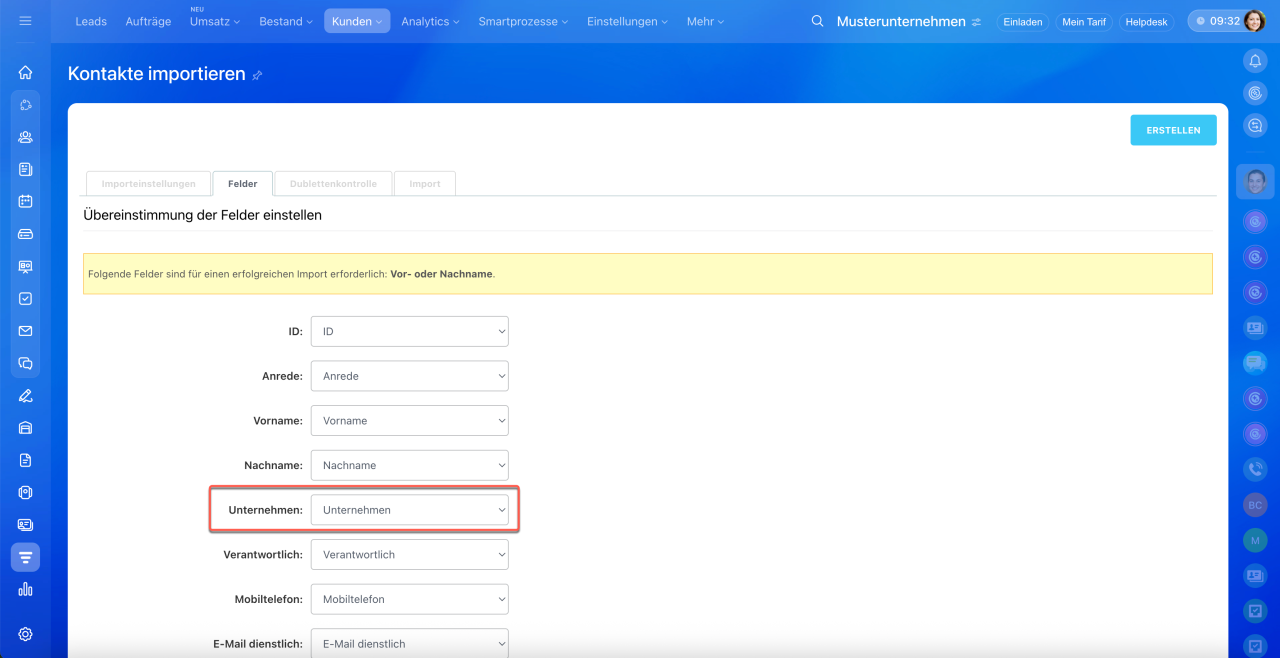Open the Vorname mapping dropdown
This screenshot has height=658, width=1280.
(409, 421)
